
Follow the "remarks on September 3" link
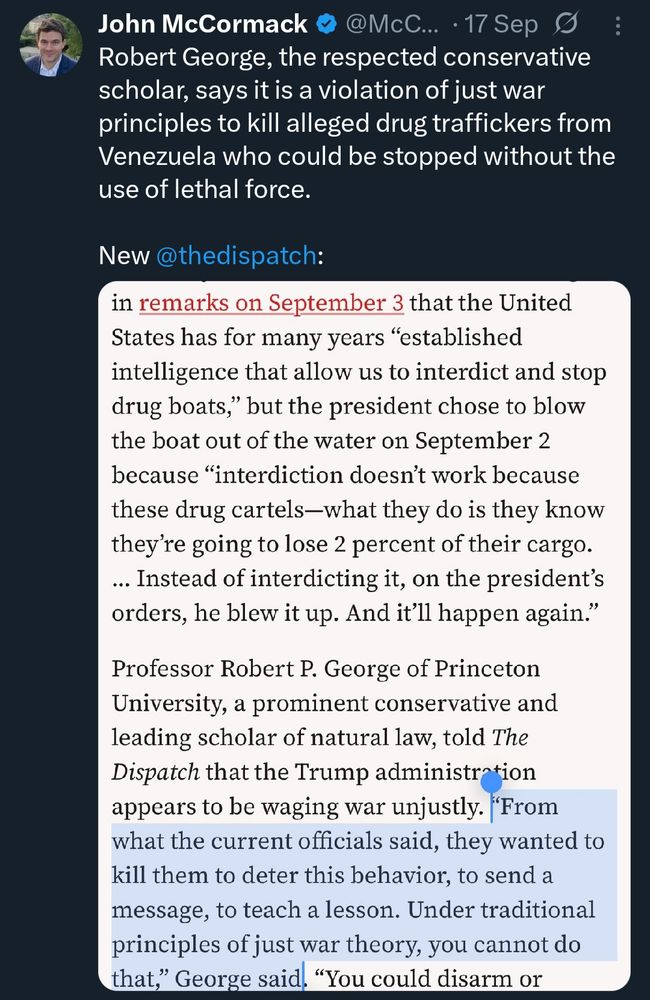click(x=272, y=302)
